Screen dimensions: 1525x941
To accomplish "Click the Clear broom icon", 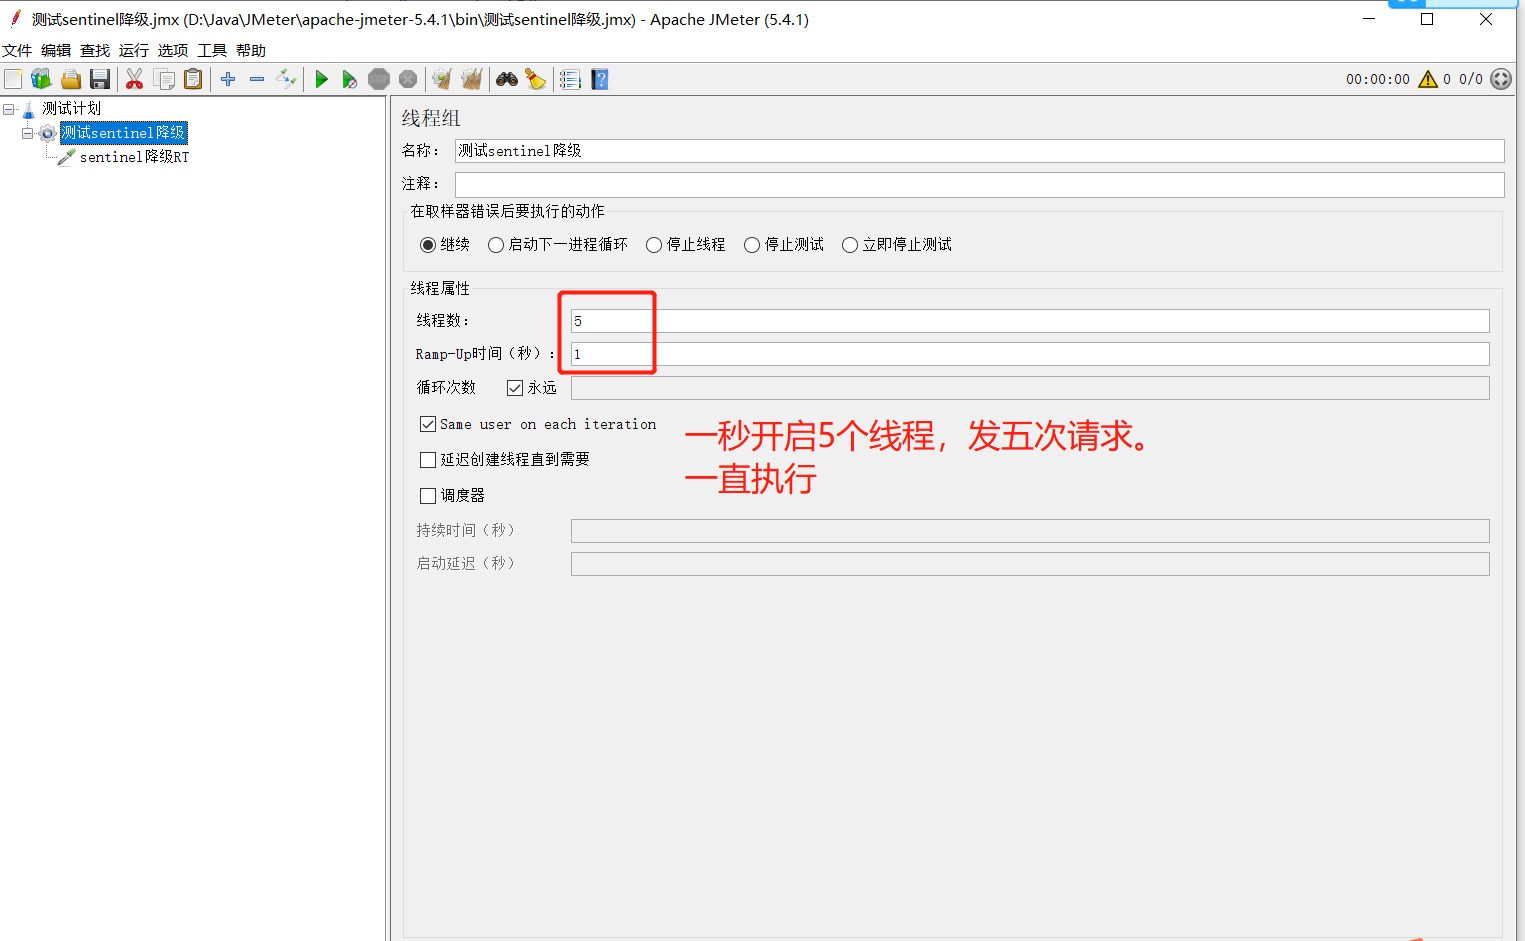I will coord(441,79).
